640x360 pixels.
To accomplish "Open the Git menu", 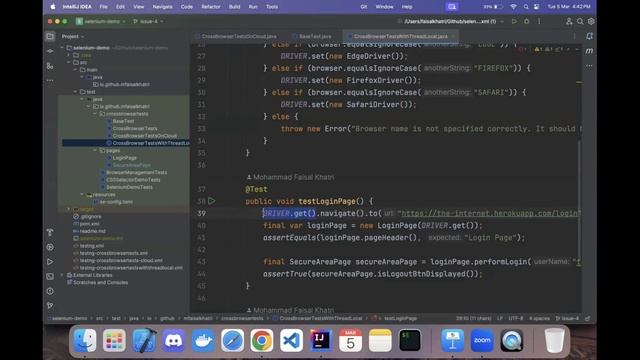I will 364,7.
